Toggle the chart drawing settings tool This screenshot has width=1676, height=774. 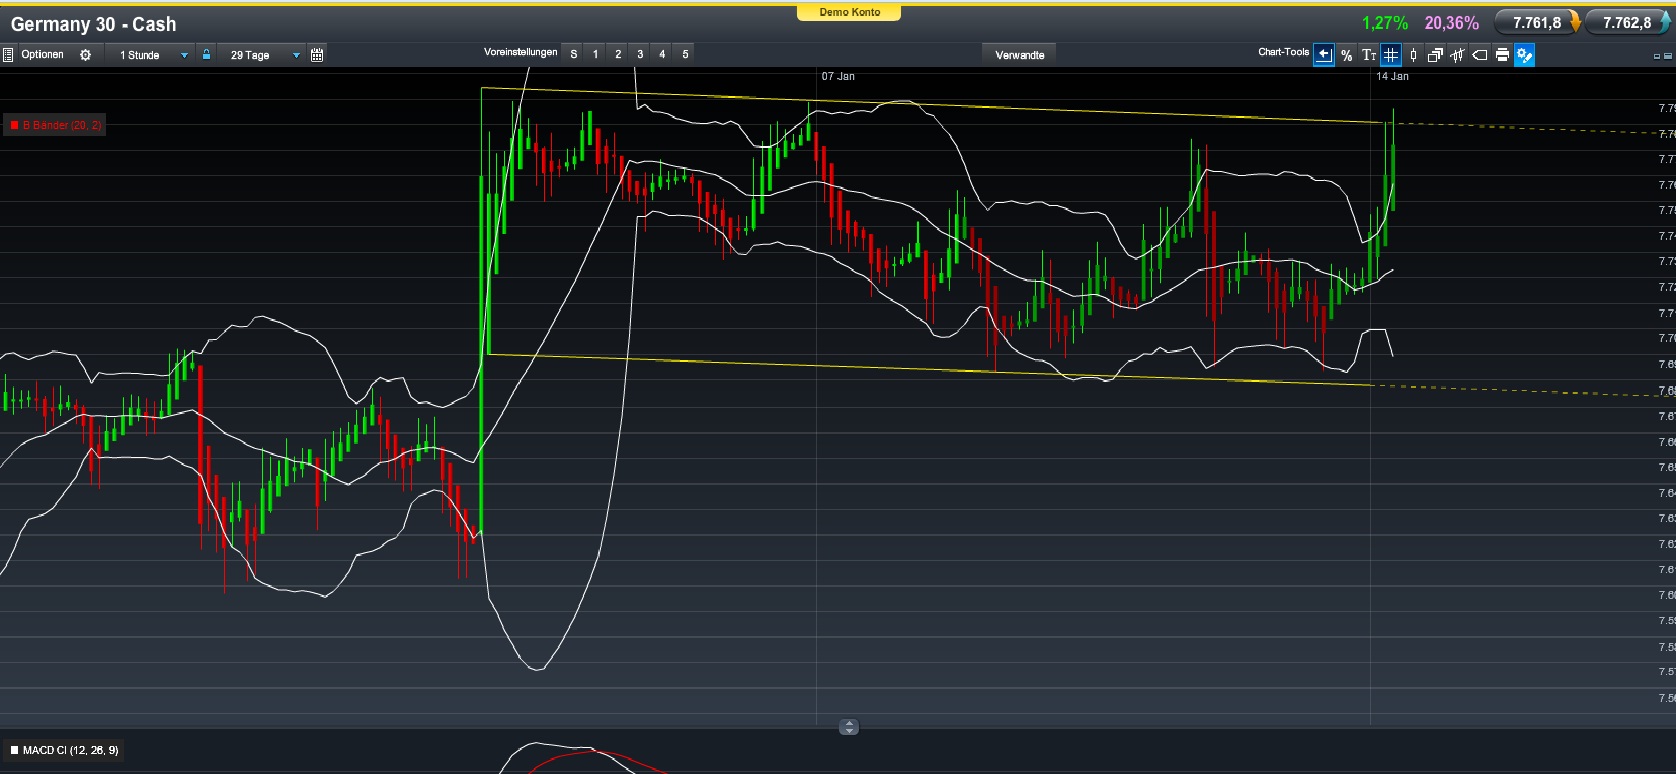1524,55
